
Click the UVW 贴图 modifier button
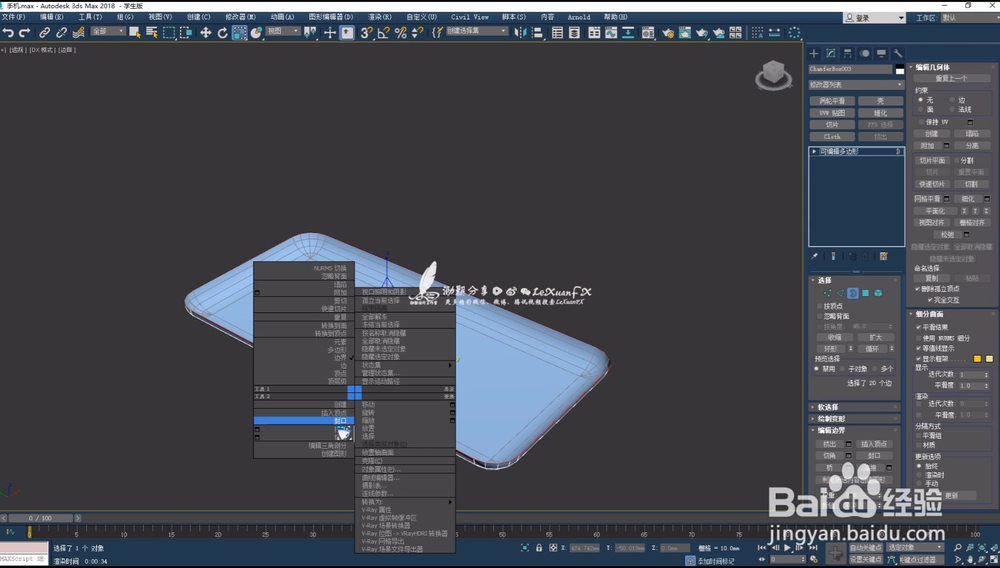832,113
